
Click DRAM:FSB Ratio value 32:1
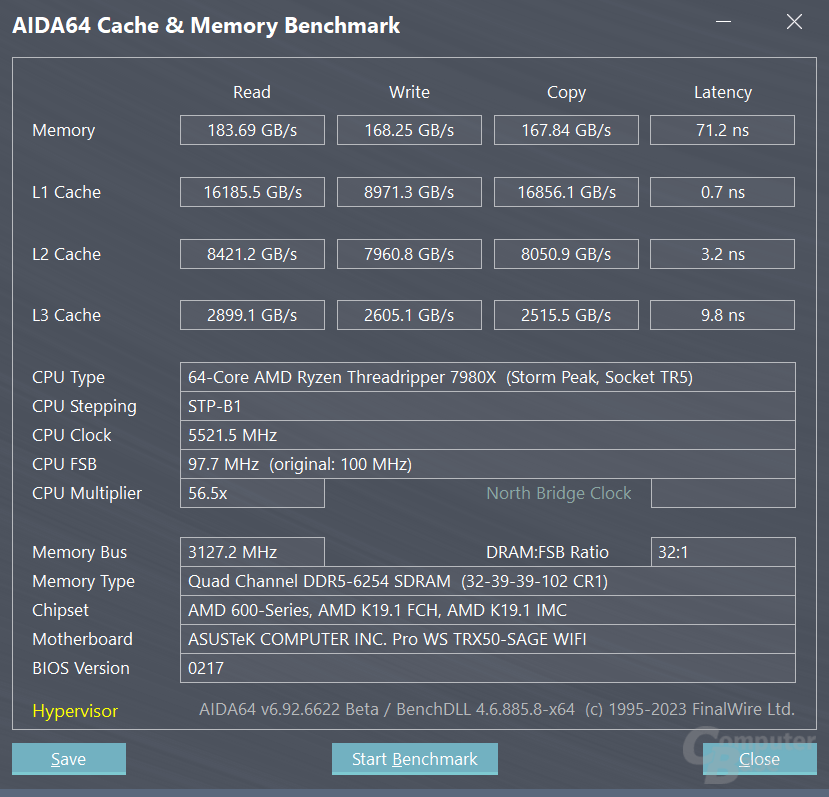click(723, 552)
